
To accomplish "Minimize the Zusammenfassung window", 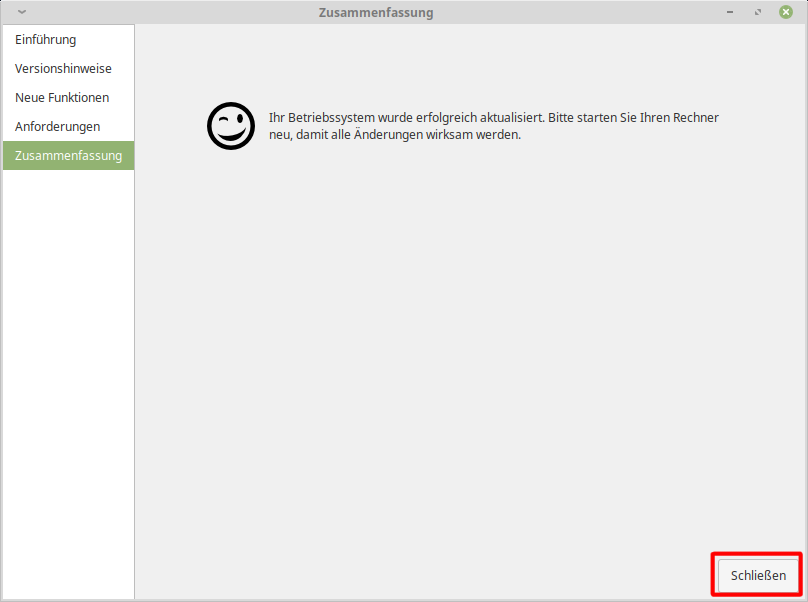I will click(x=729, y=12).
